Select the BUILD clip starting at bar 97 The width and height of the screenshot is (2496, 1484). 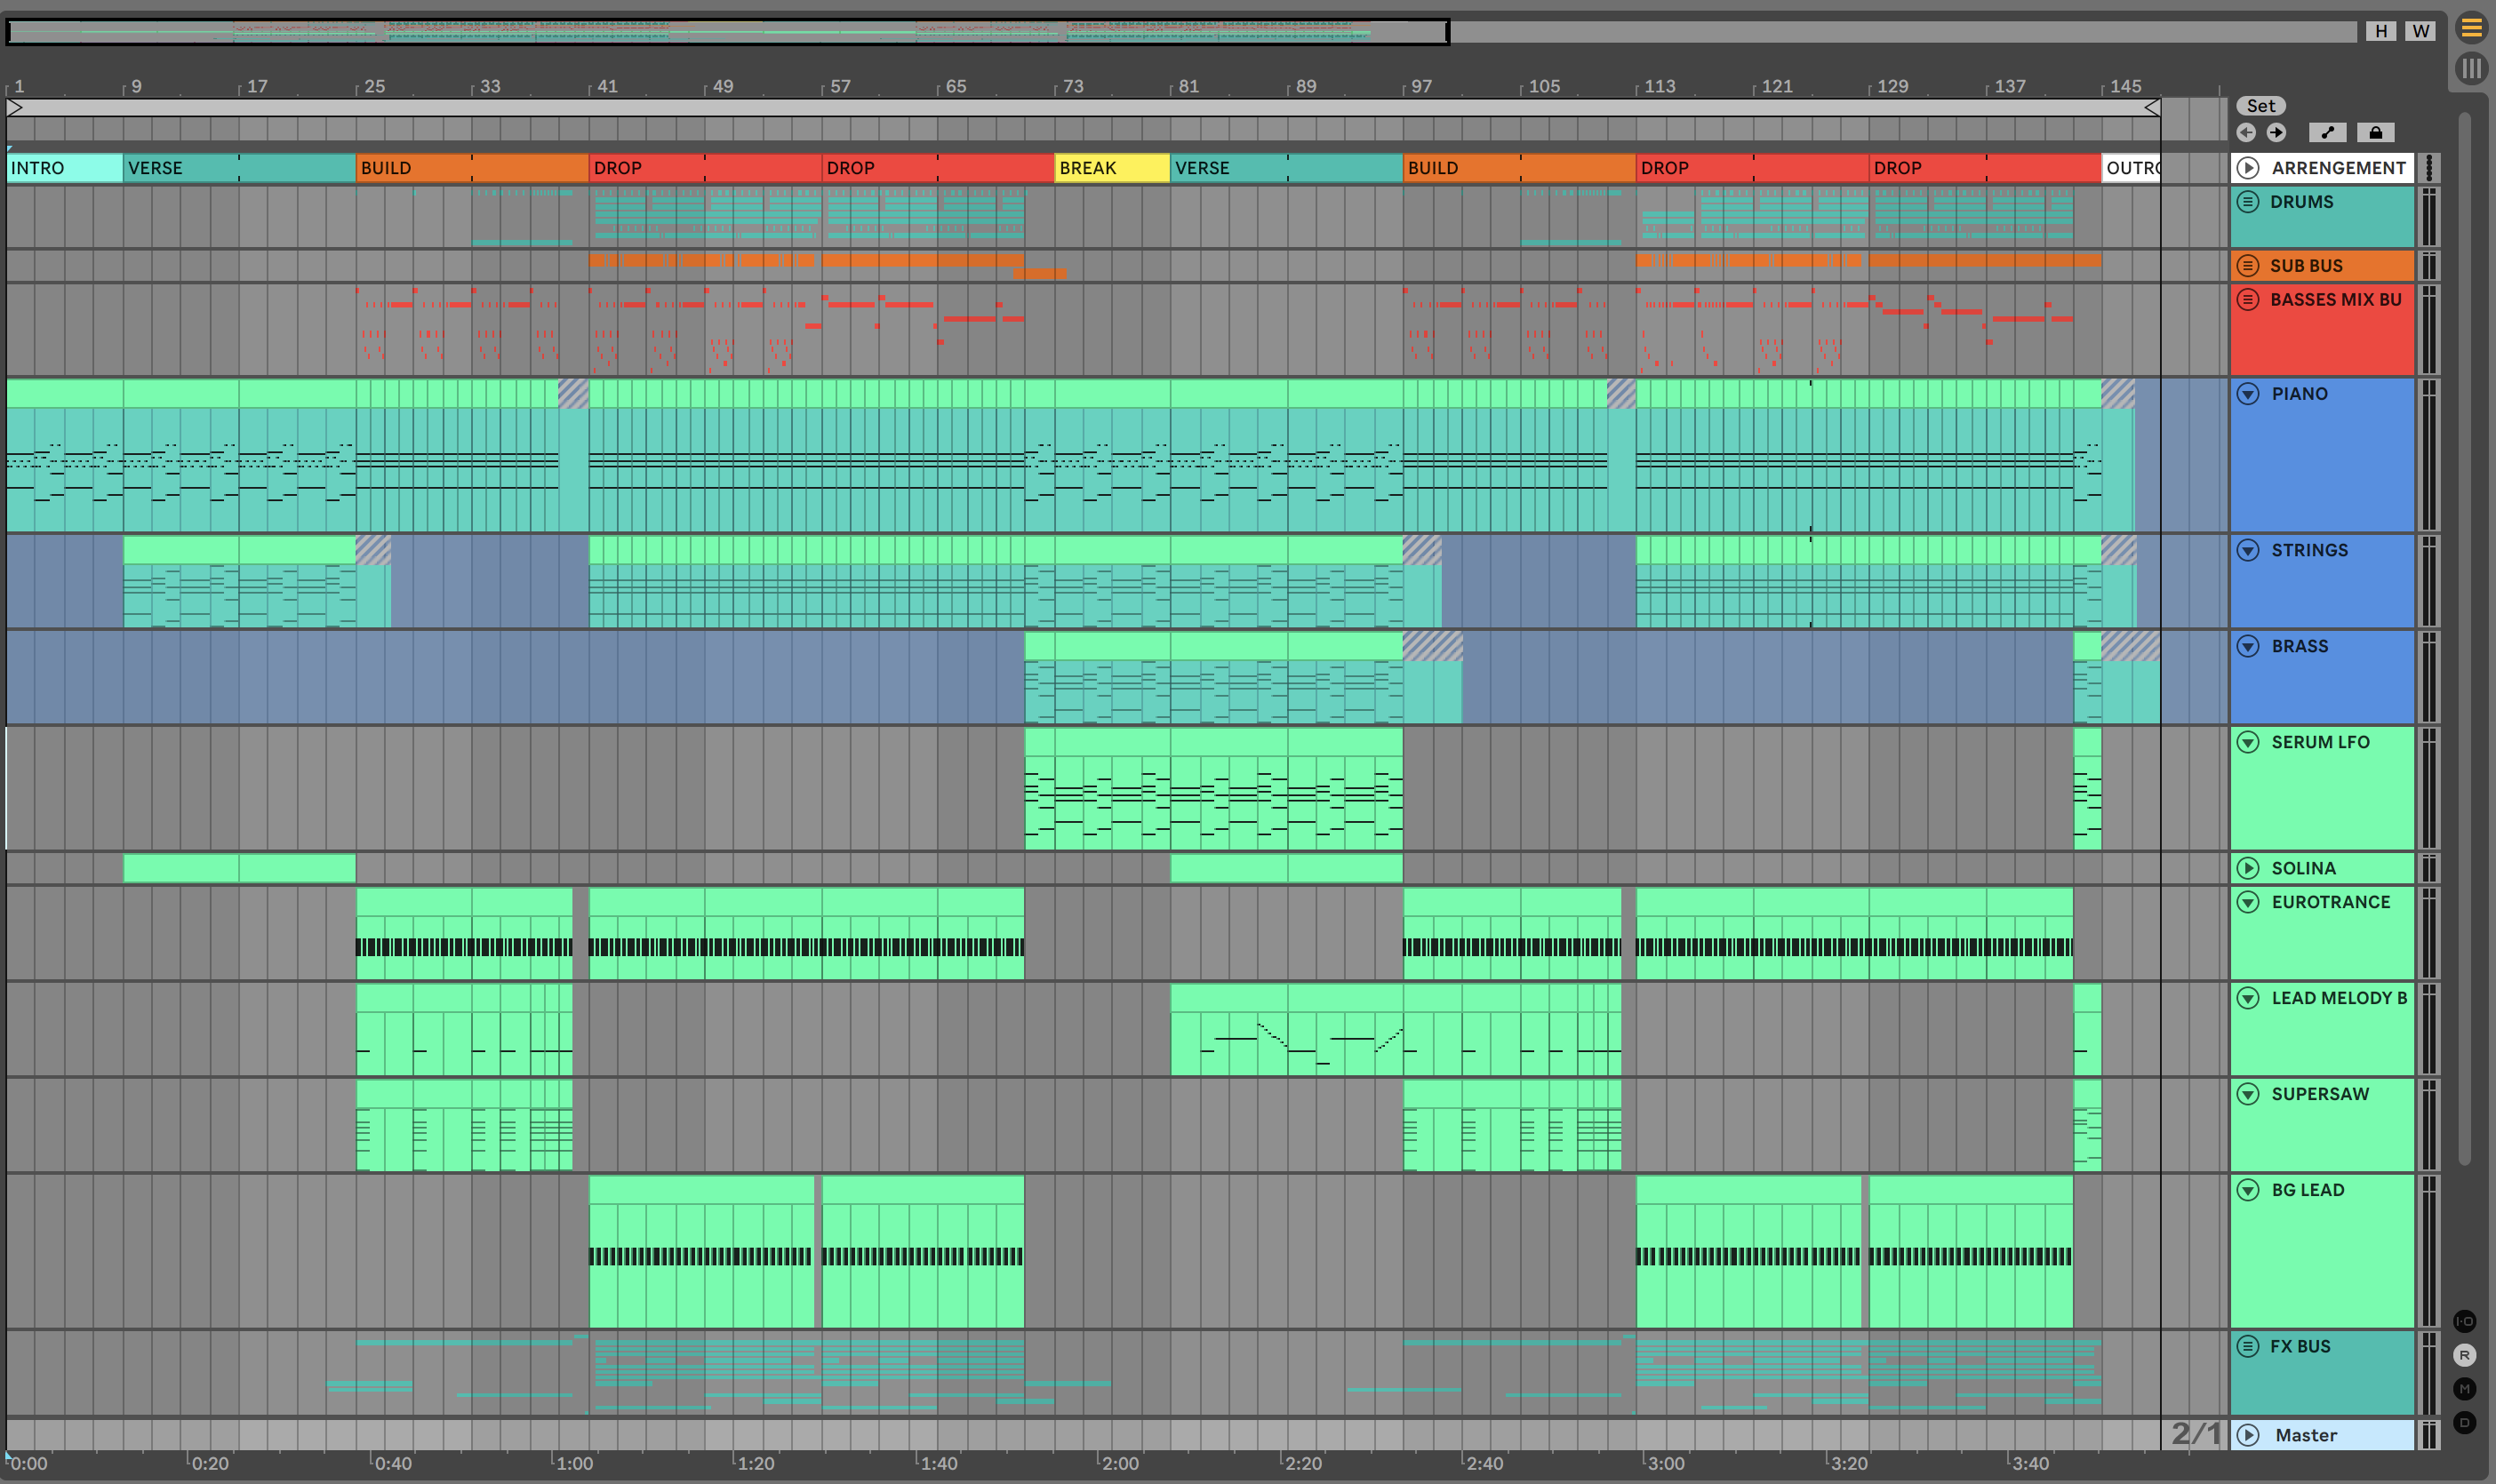[x=1519, y=168]
